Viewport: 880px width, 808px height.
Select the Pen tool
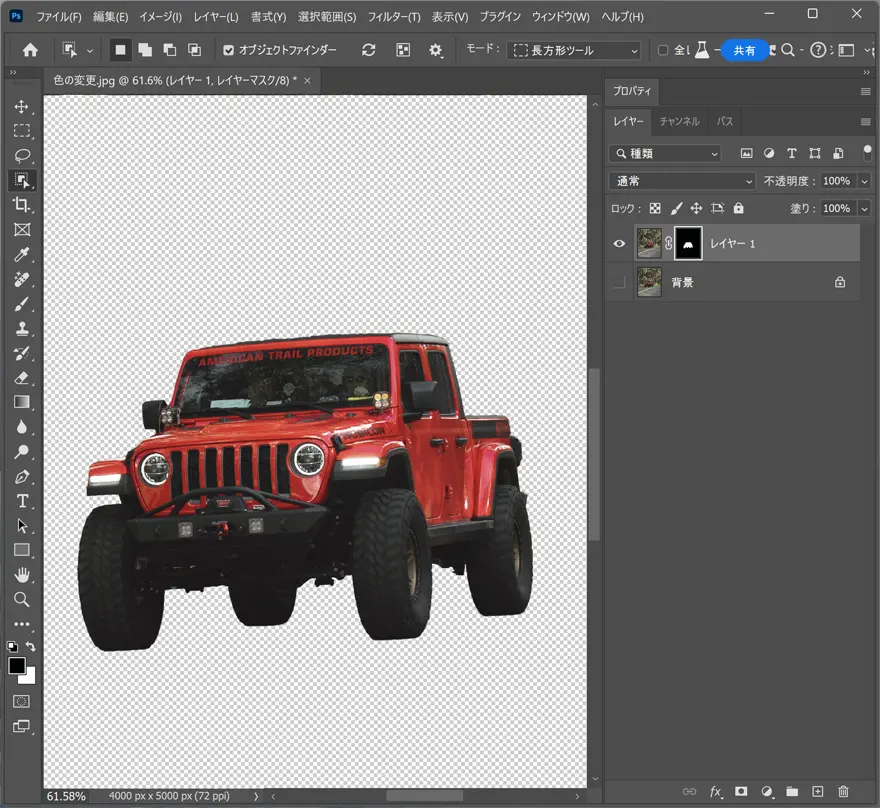[22, 476]
